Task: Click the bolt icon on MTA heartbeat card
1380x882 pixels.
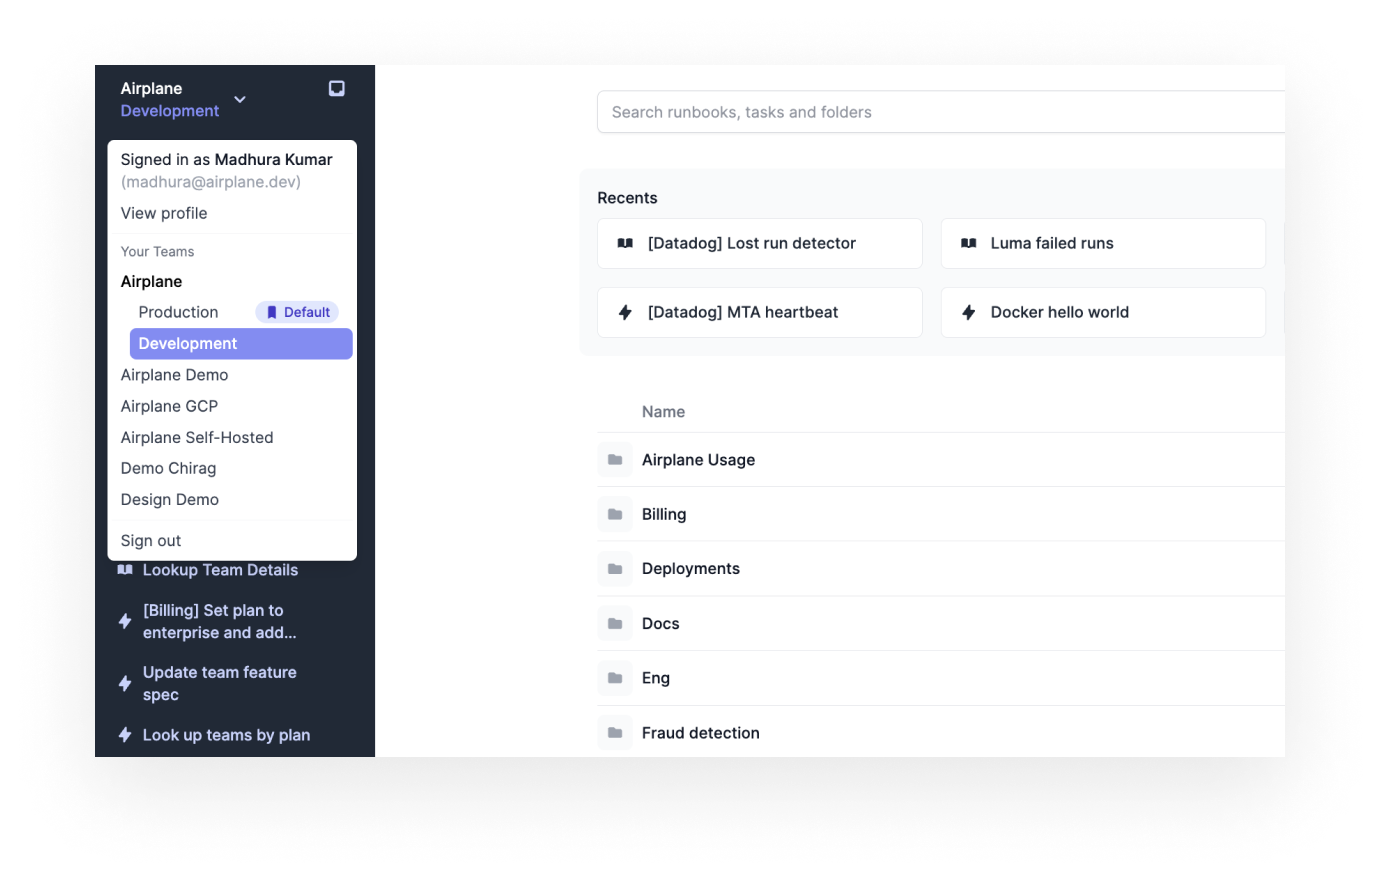Action: tap(625, 312)
